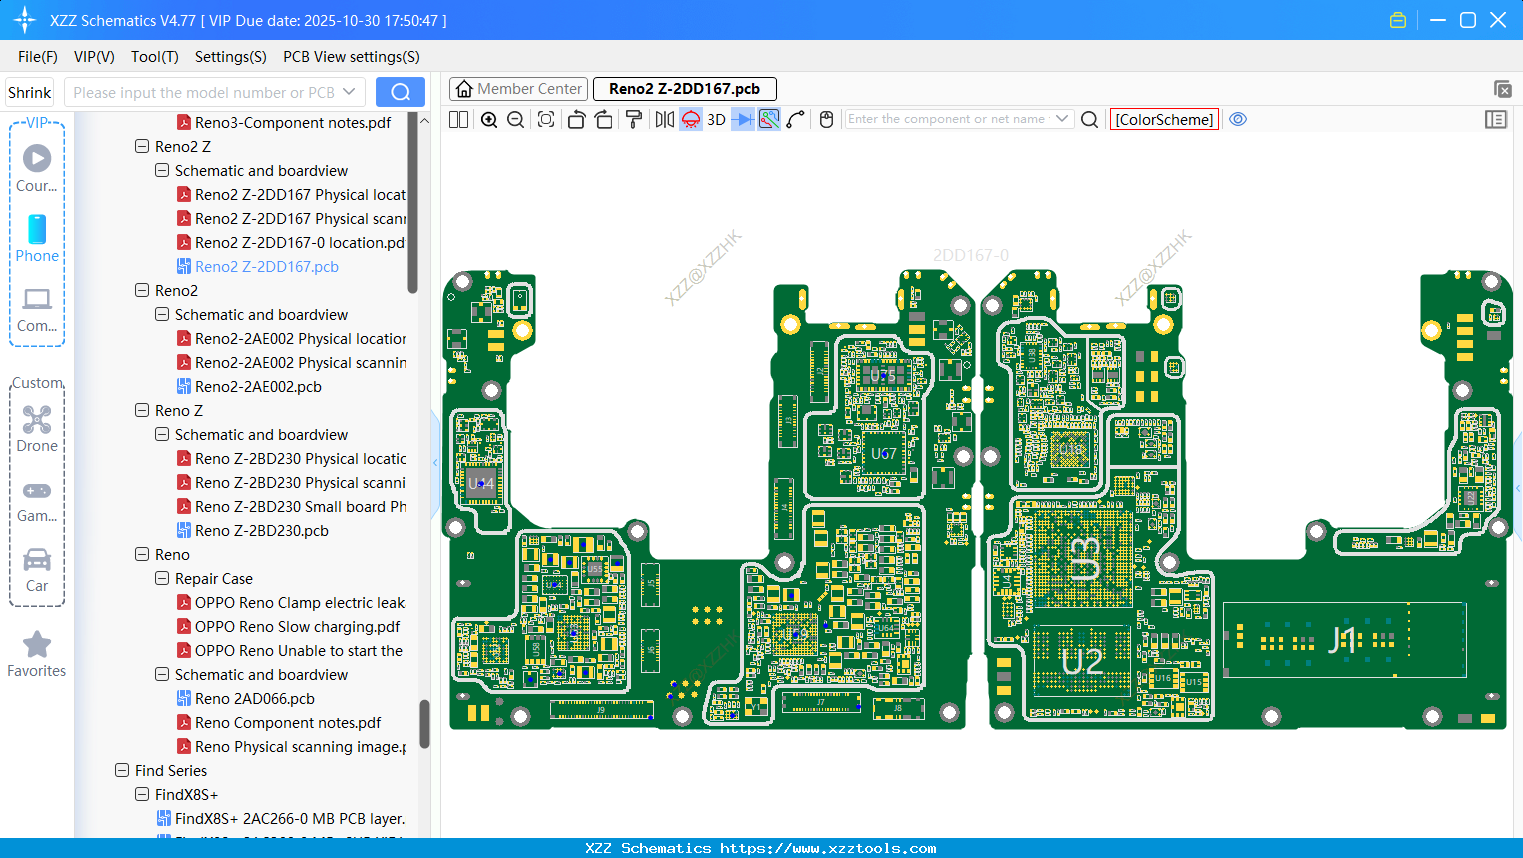This screenshot has width=1523, height=858.
Task: Click the XZZ star logo in the title bar
Action: click(x=25, y=20)
